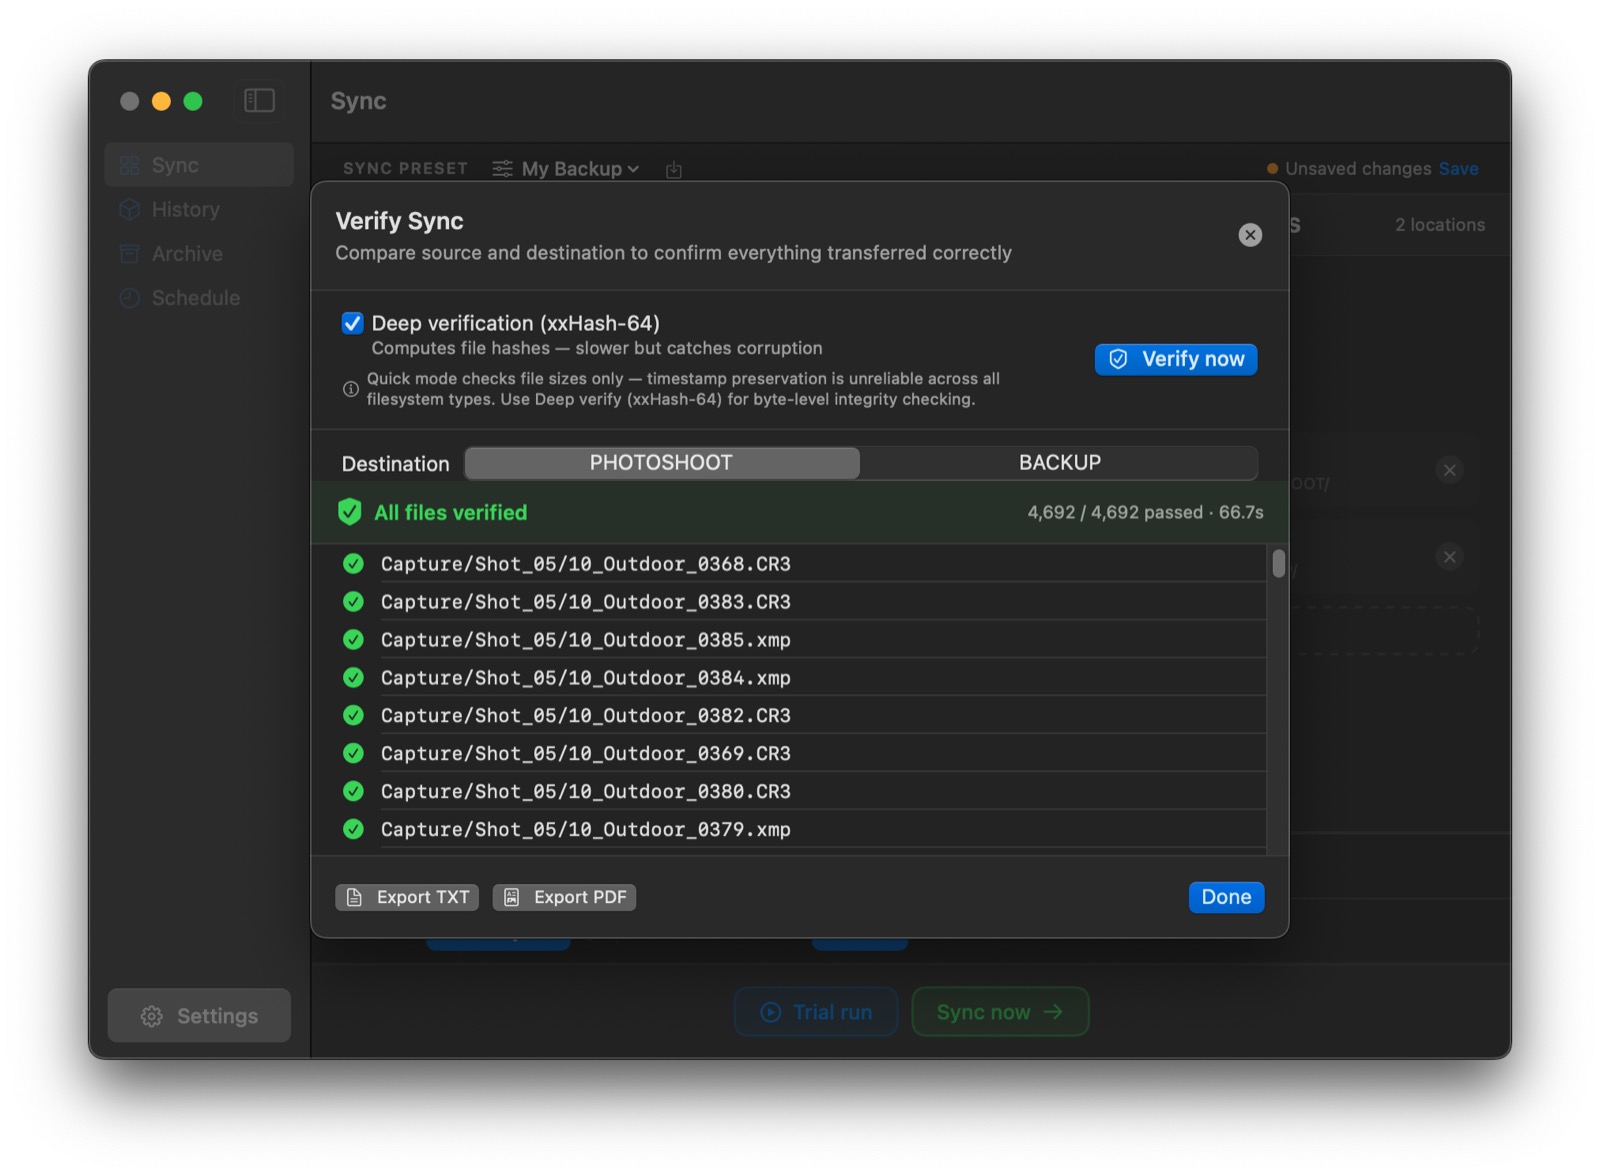Switch to the BACKUP destination tab
The image size is (1600, 1176).
[x=1059, y=463]
